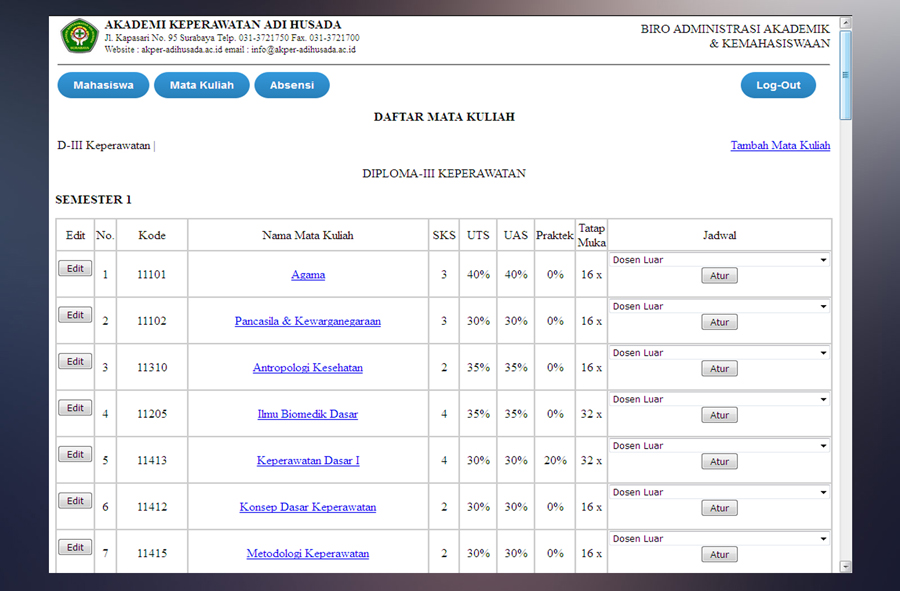
Task: Expand Dosen Luar dropdown for Konsep Dasar Keperawatan
Action: pyautogui.click(x=720, y=492)
